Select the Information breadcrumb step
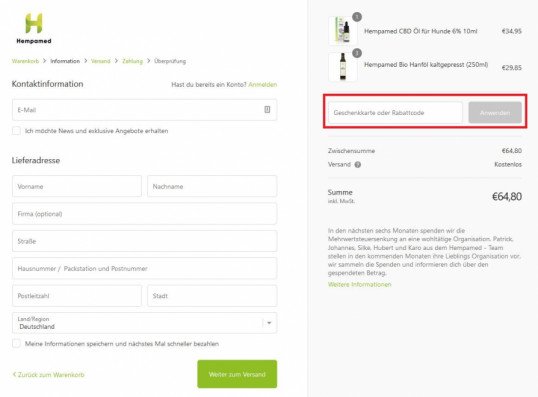This screenshot has width=538, height=397. (65, 61)
